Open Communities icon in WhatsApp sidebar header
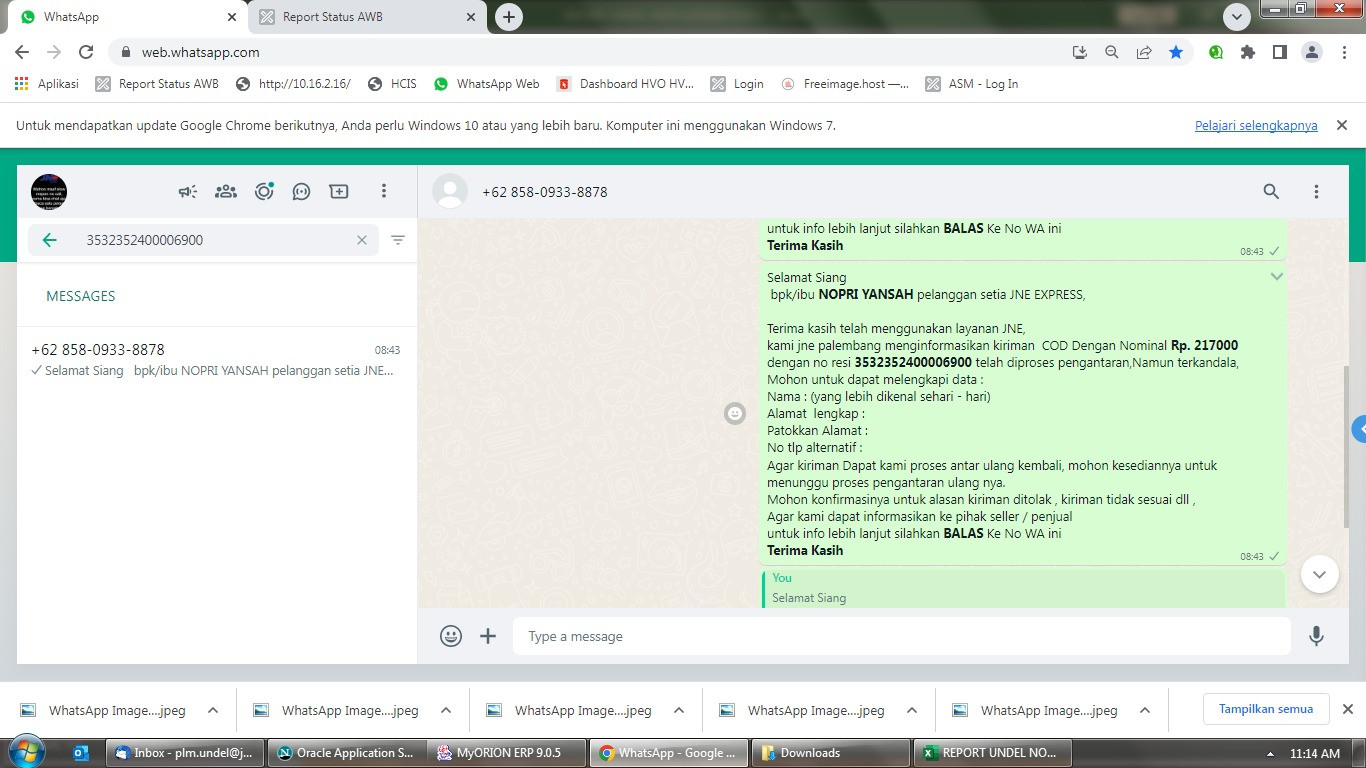 (226, 191)
